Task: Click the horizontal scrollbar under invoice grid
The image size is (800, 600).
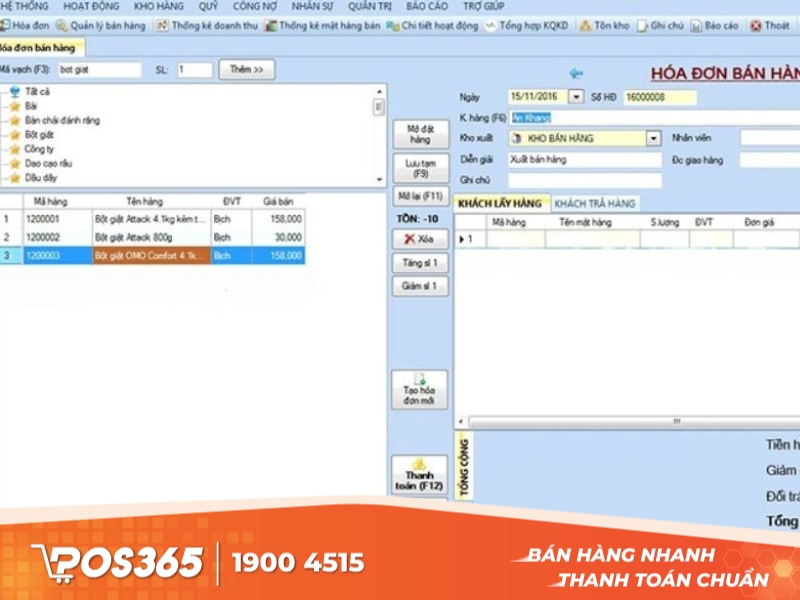Action: tap(630, 421)
